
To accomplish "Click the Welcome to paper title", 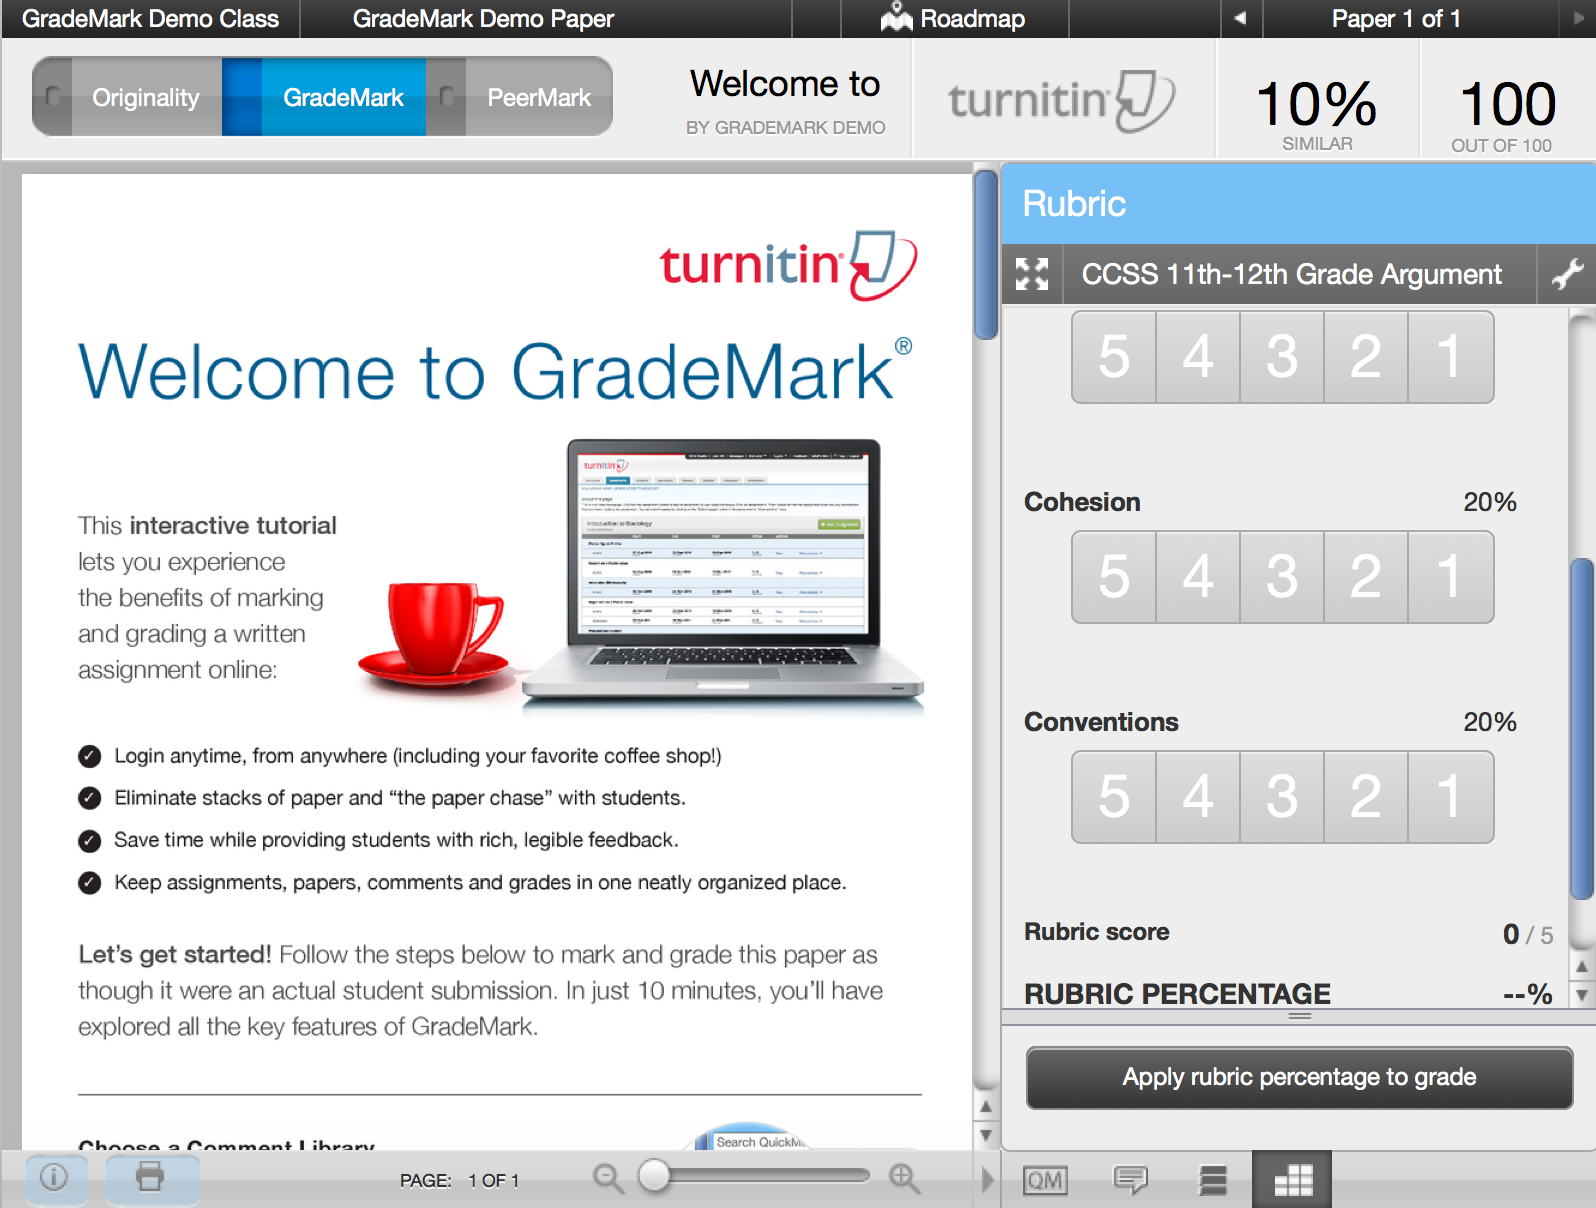I will click(785, 84).
